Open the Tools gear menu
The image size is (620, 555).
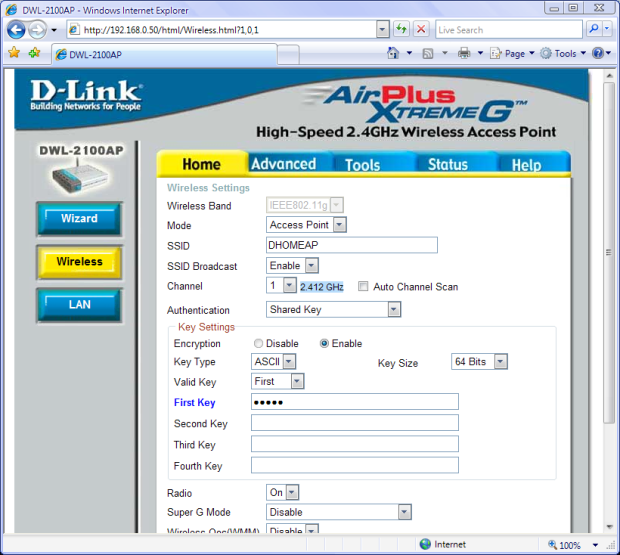(x=563, y=53)
